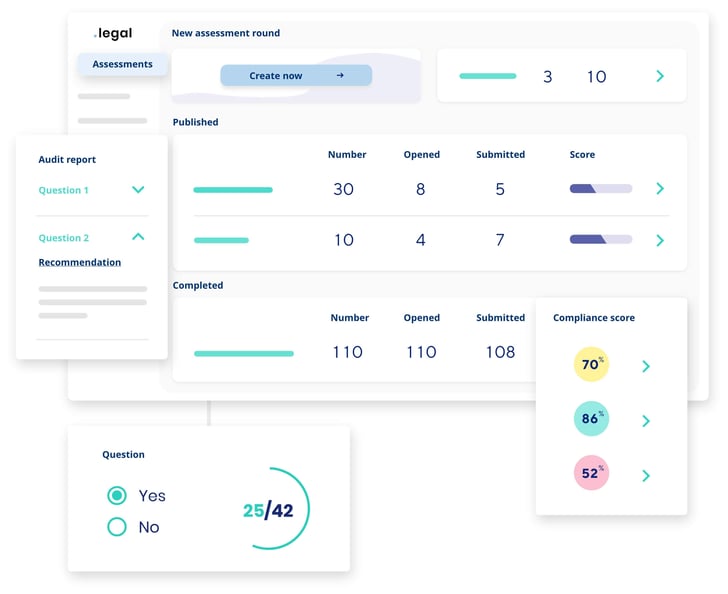Click the Score column header
The image size is (728, 594).
pos(582,155)
